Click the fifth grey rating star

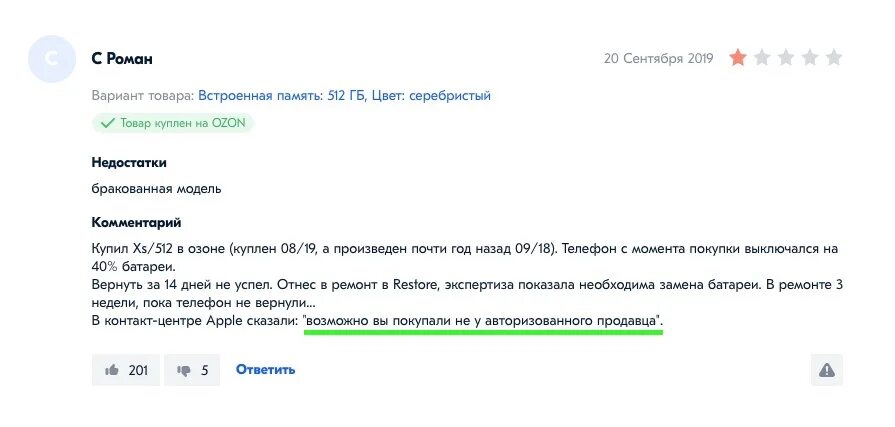834,58
